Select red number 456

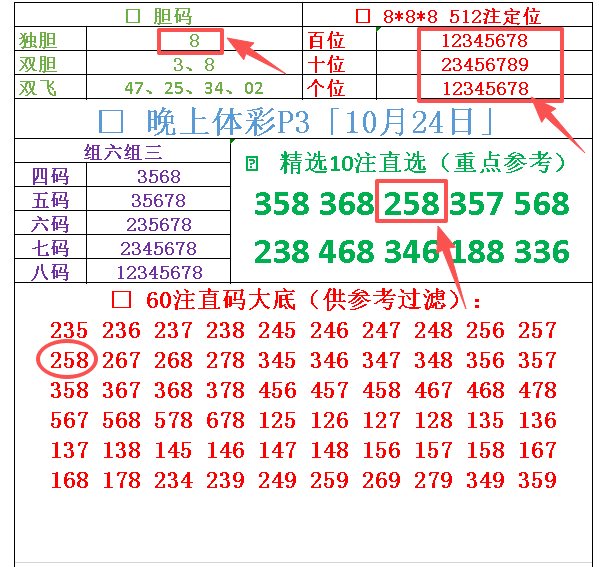[x=277, y=390]
